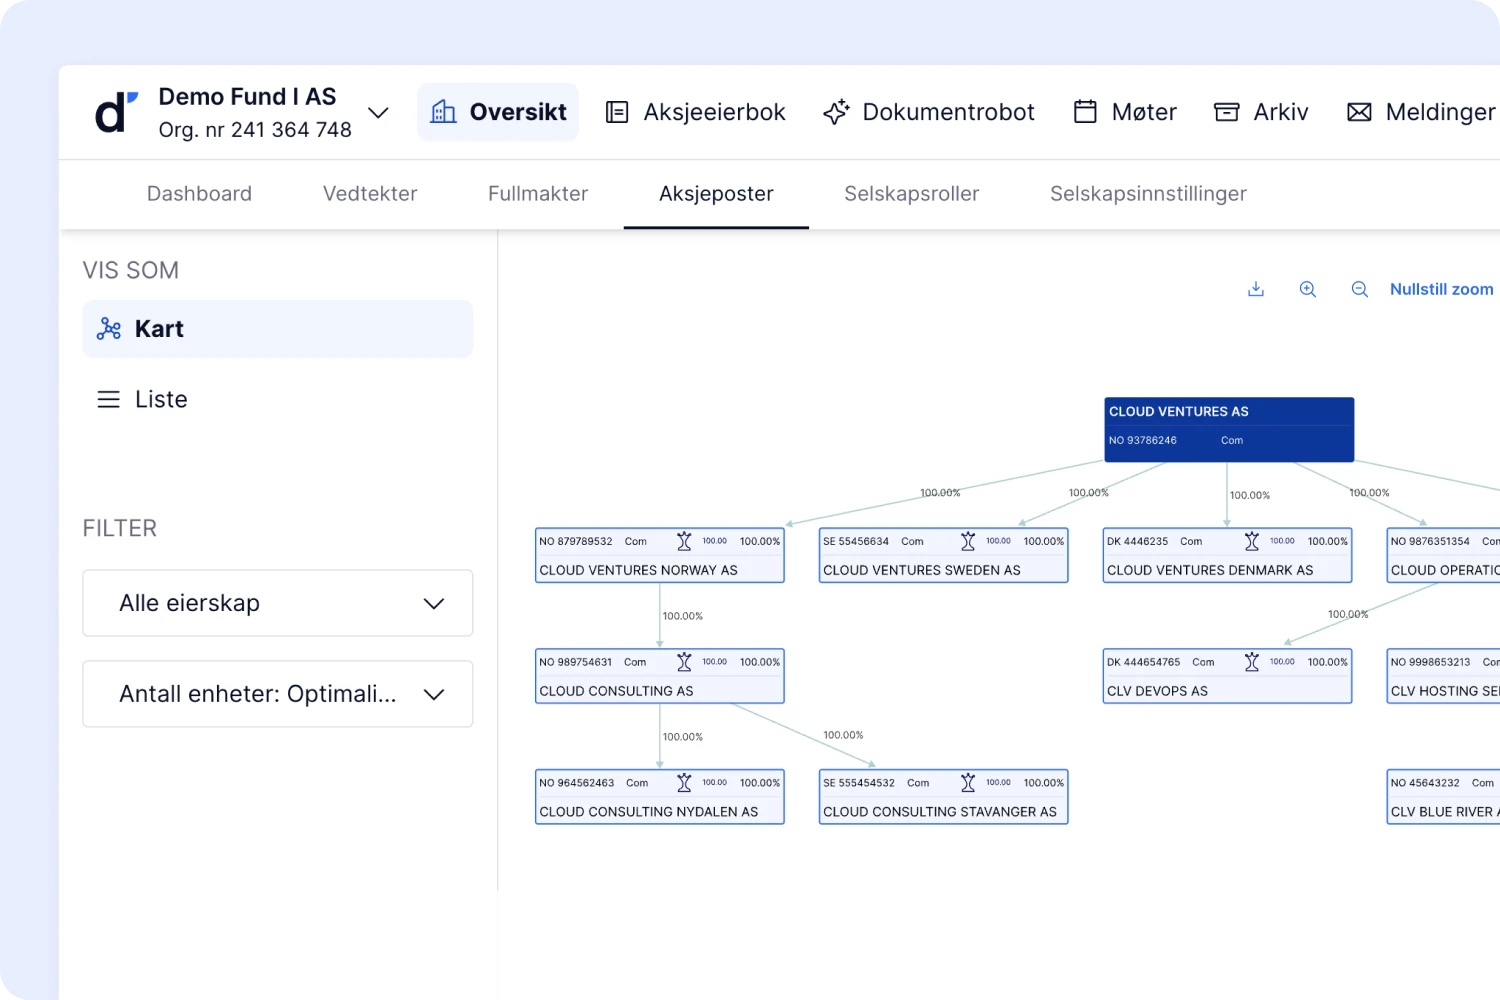Click Nullstill zoom link
The image size is (1500, 1000).
1441,289
